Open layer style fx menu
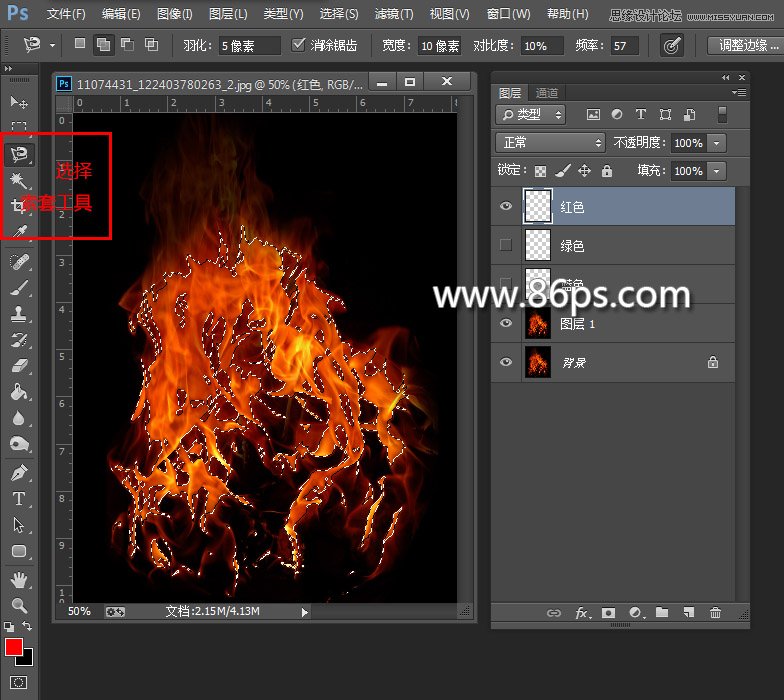 click(x=582, y=613)
